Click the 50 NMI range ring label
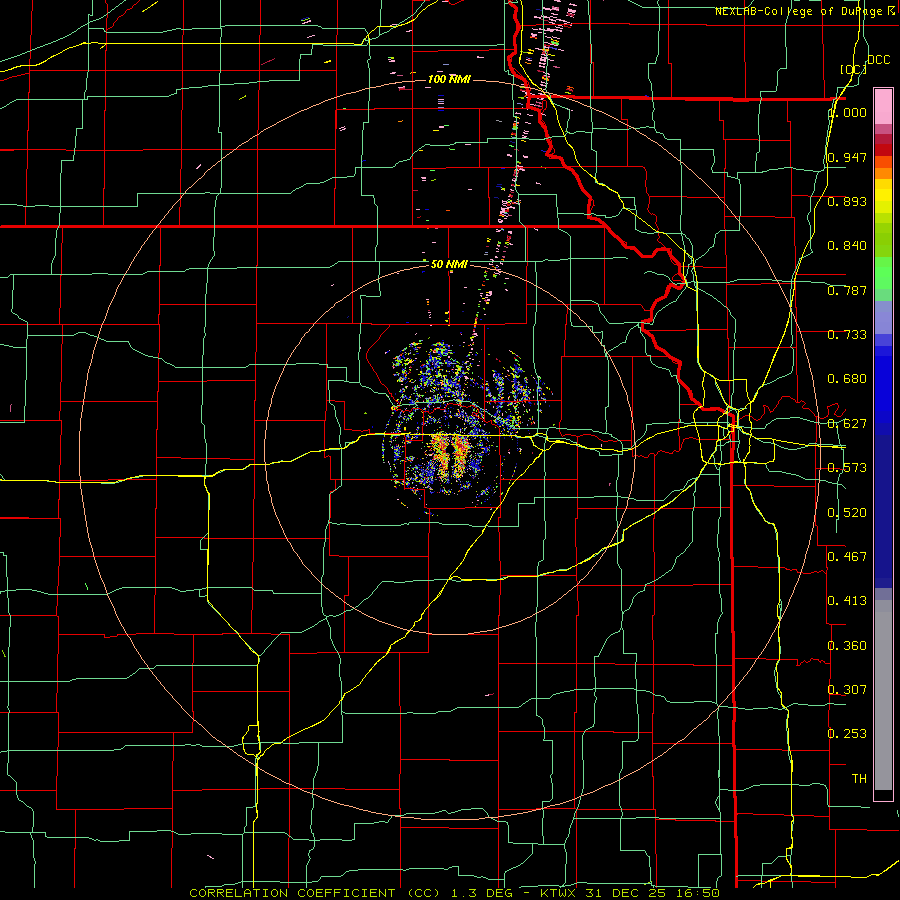Viewport: 900px width, 900px height. pos(449,264)
